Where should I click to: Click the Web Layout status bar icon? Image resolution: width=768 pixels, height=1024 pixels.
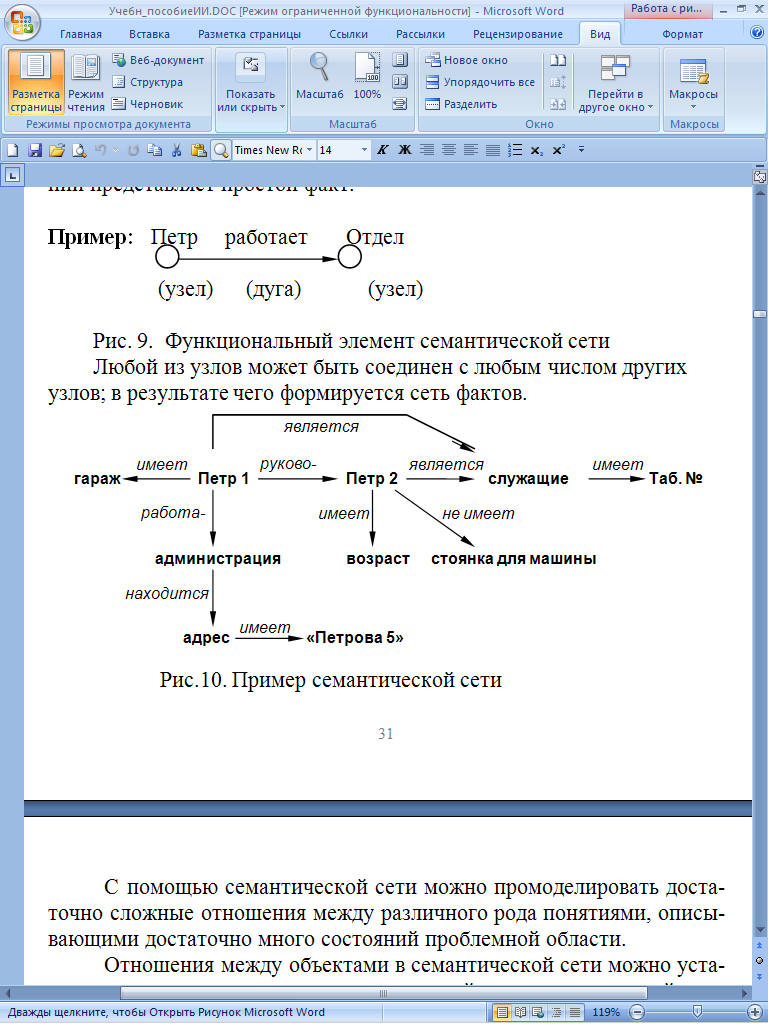click(x=538, y=1013)
